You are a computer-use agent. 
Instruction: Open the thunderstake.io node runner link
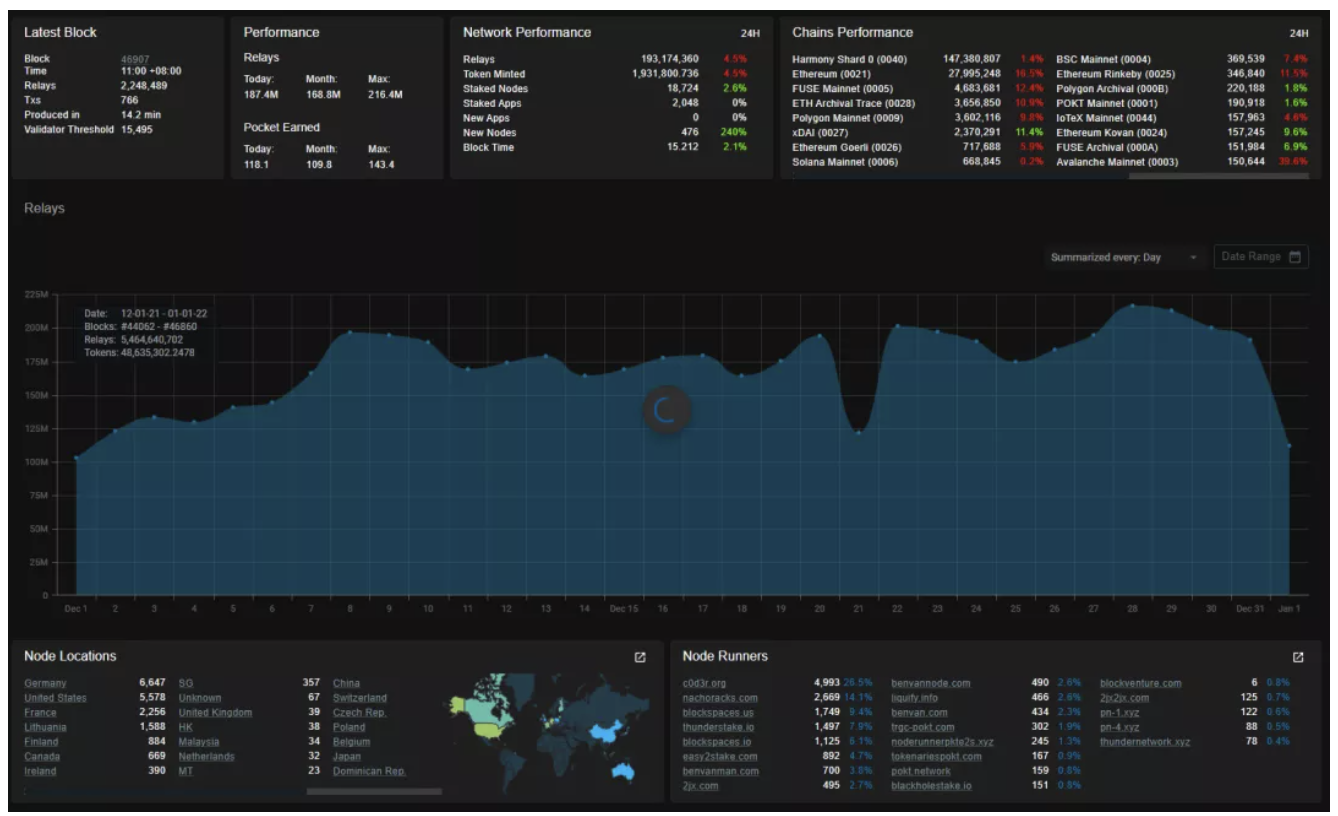718,727
